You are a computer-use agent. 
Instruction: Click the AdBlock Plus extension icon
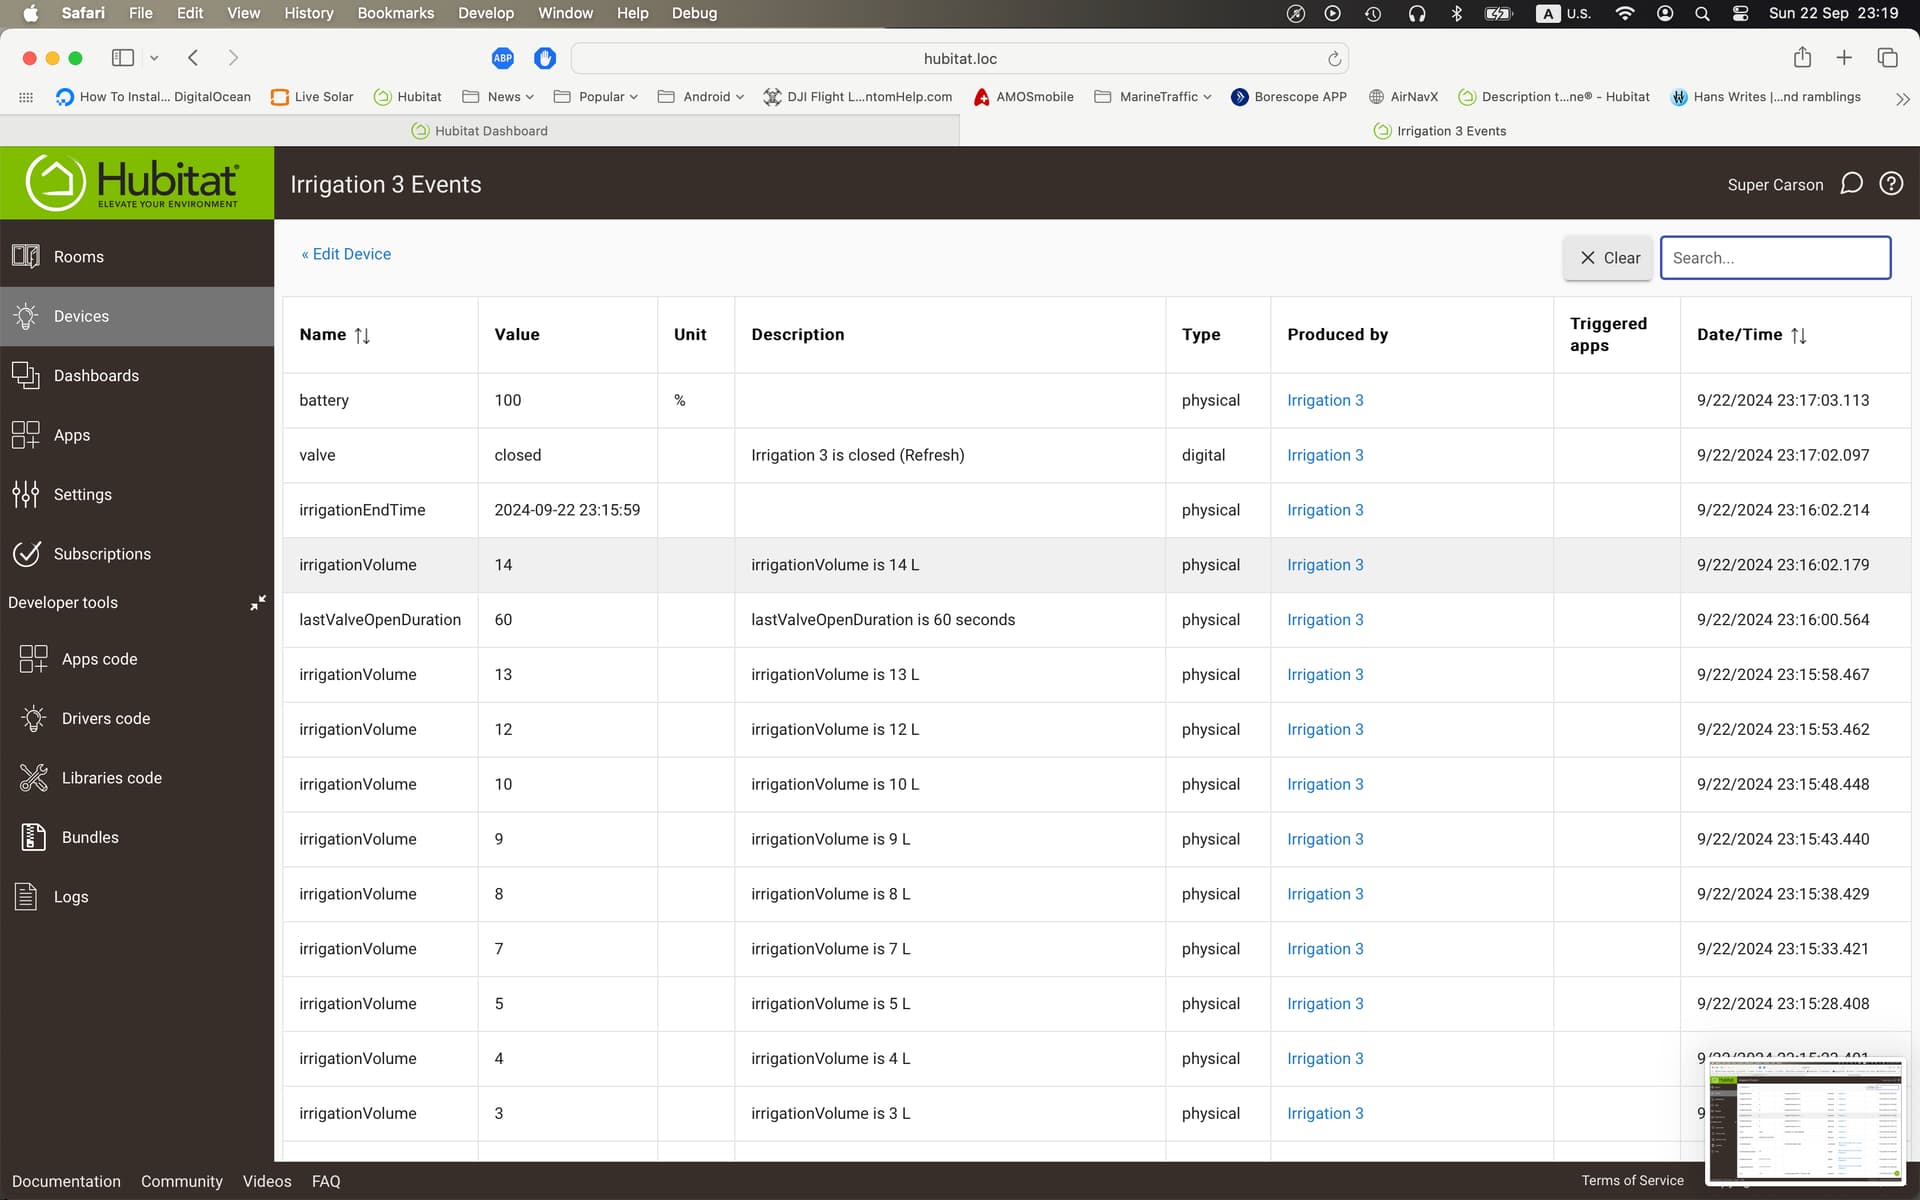pyautogui.click(x=503, y=58)
